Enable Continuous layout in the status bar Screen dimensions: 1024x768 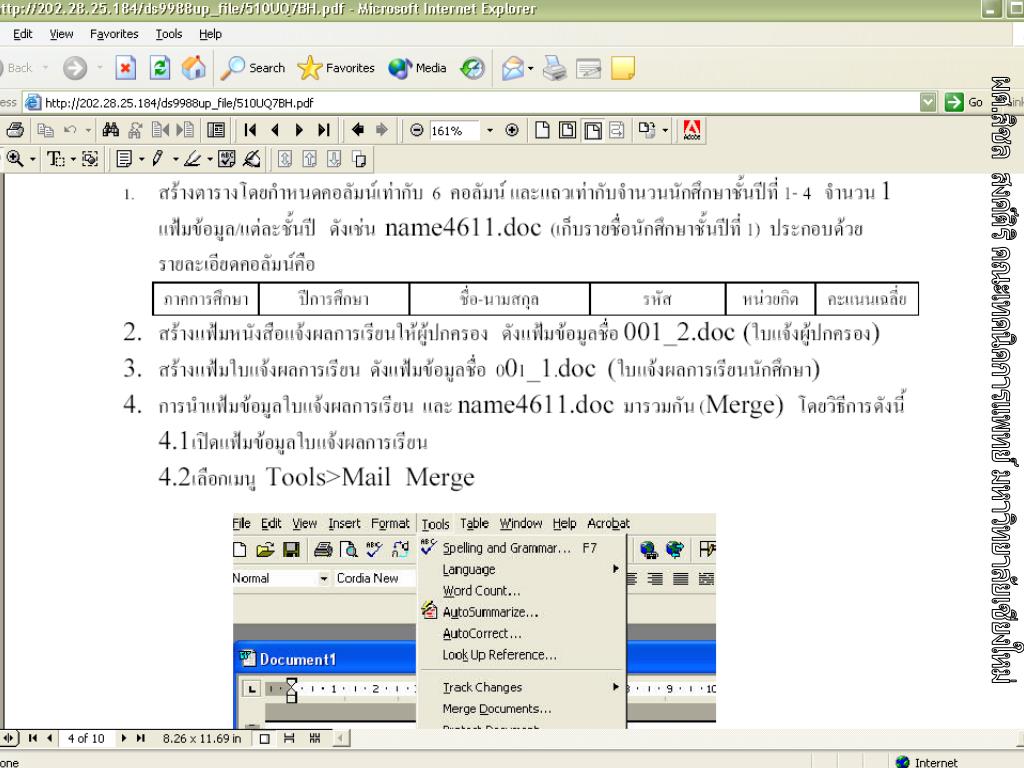[x=289, y=739]
